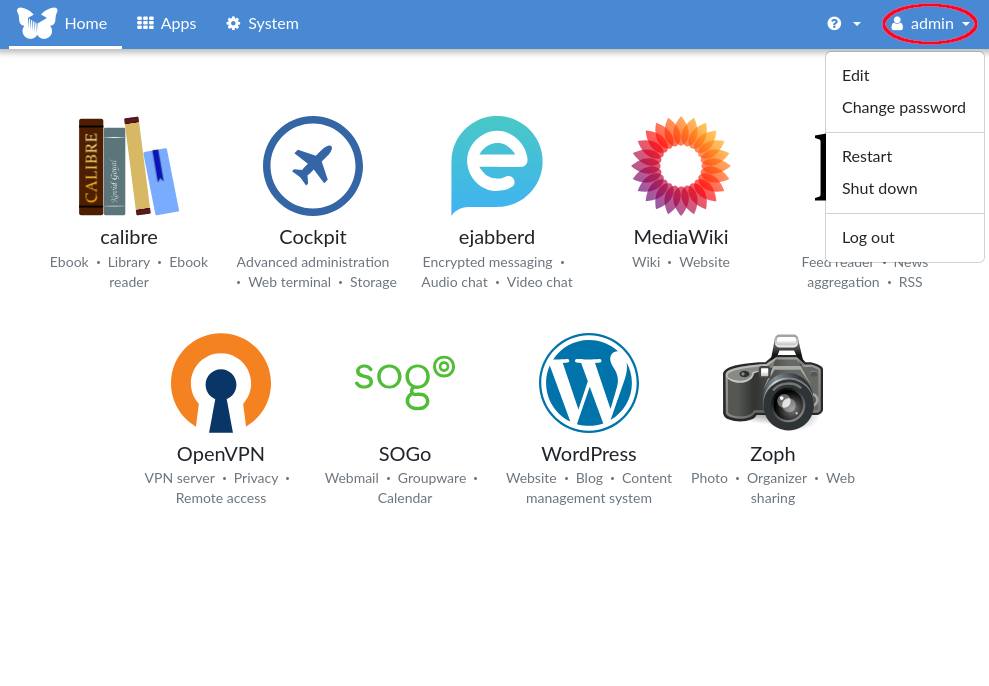Open the SOGo green logo
989x686 pixels.
coord(404,382)
